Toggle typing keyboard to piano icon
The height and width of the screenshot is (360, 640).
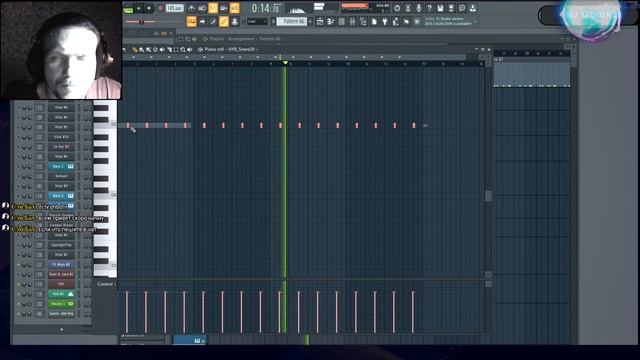coord(191,22)
